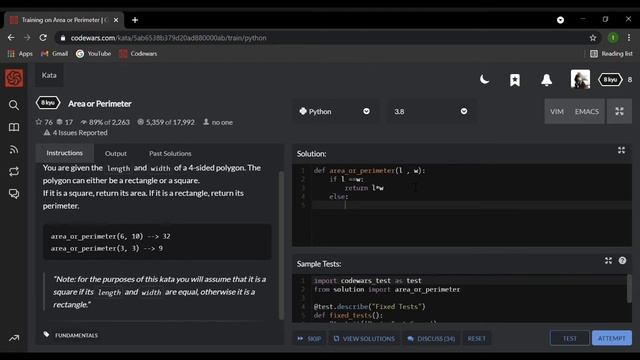Click the kumite arrows icon in sidebar
This screenshot has height=360, width=640.
click(x=14, y=171)
